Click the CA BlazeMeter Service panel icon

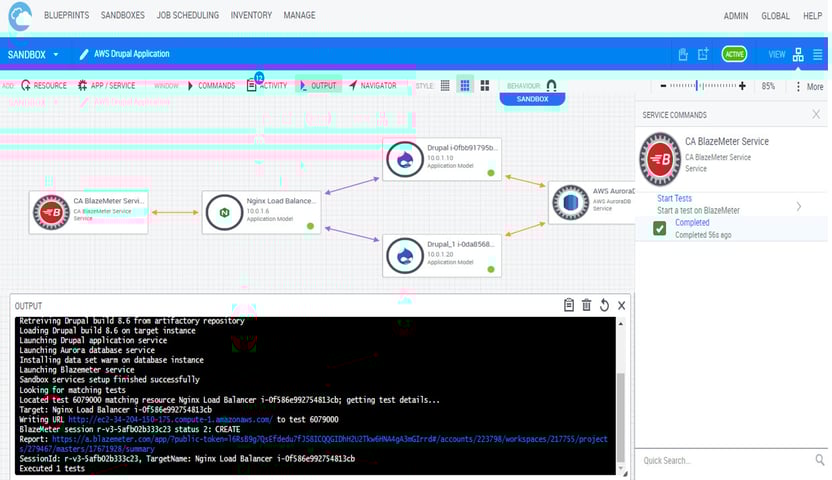click(660, 159)
